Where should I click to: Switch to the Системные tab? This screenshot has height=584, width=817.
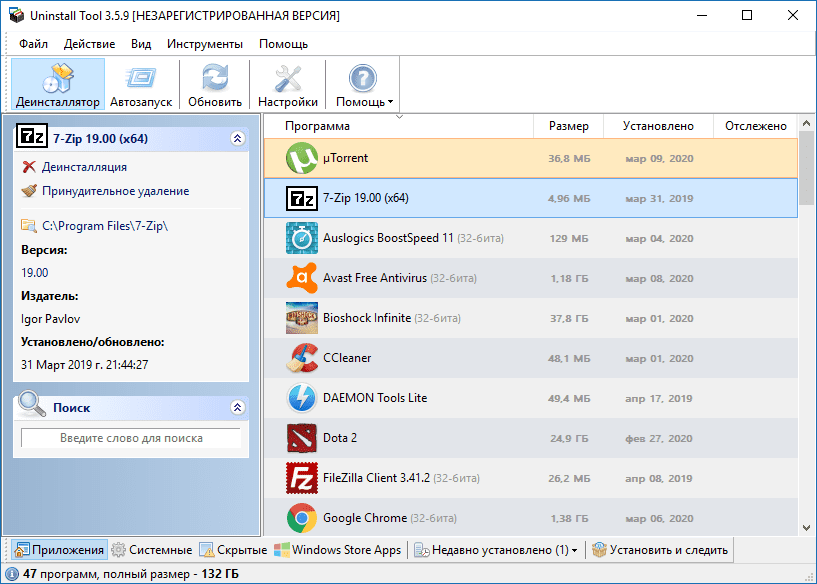[x=152, y=550]
